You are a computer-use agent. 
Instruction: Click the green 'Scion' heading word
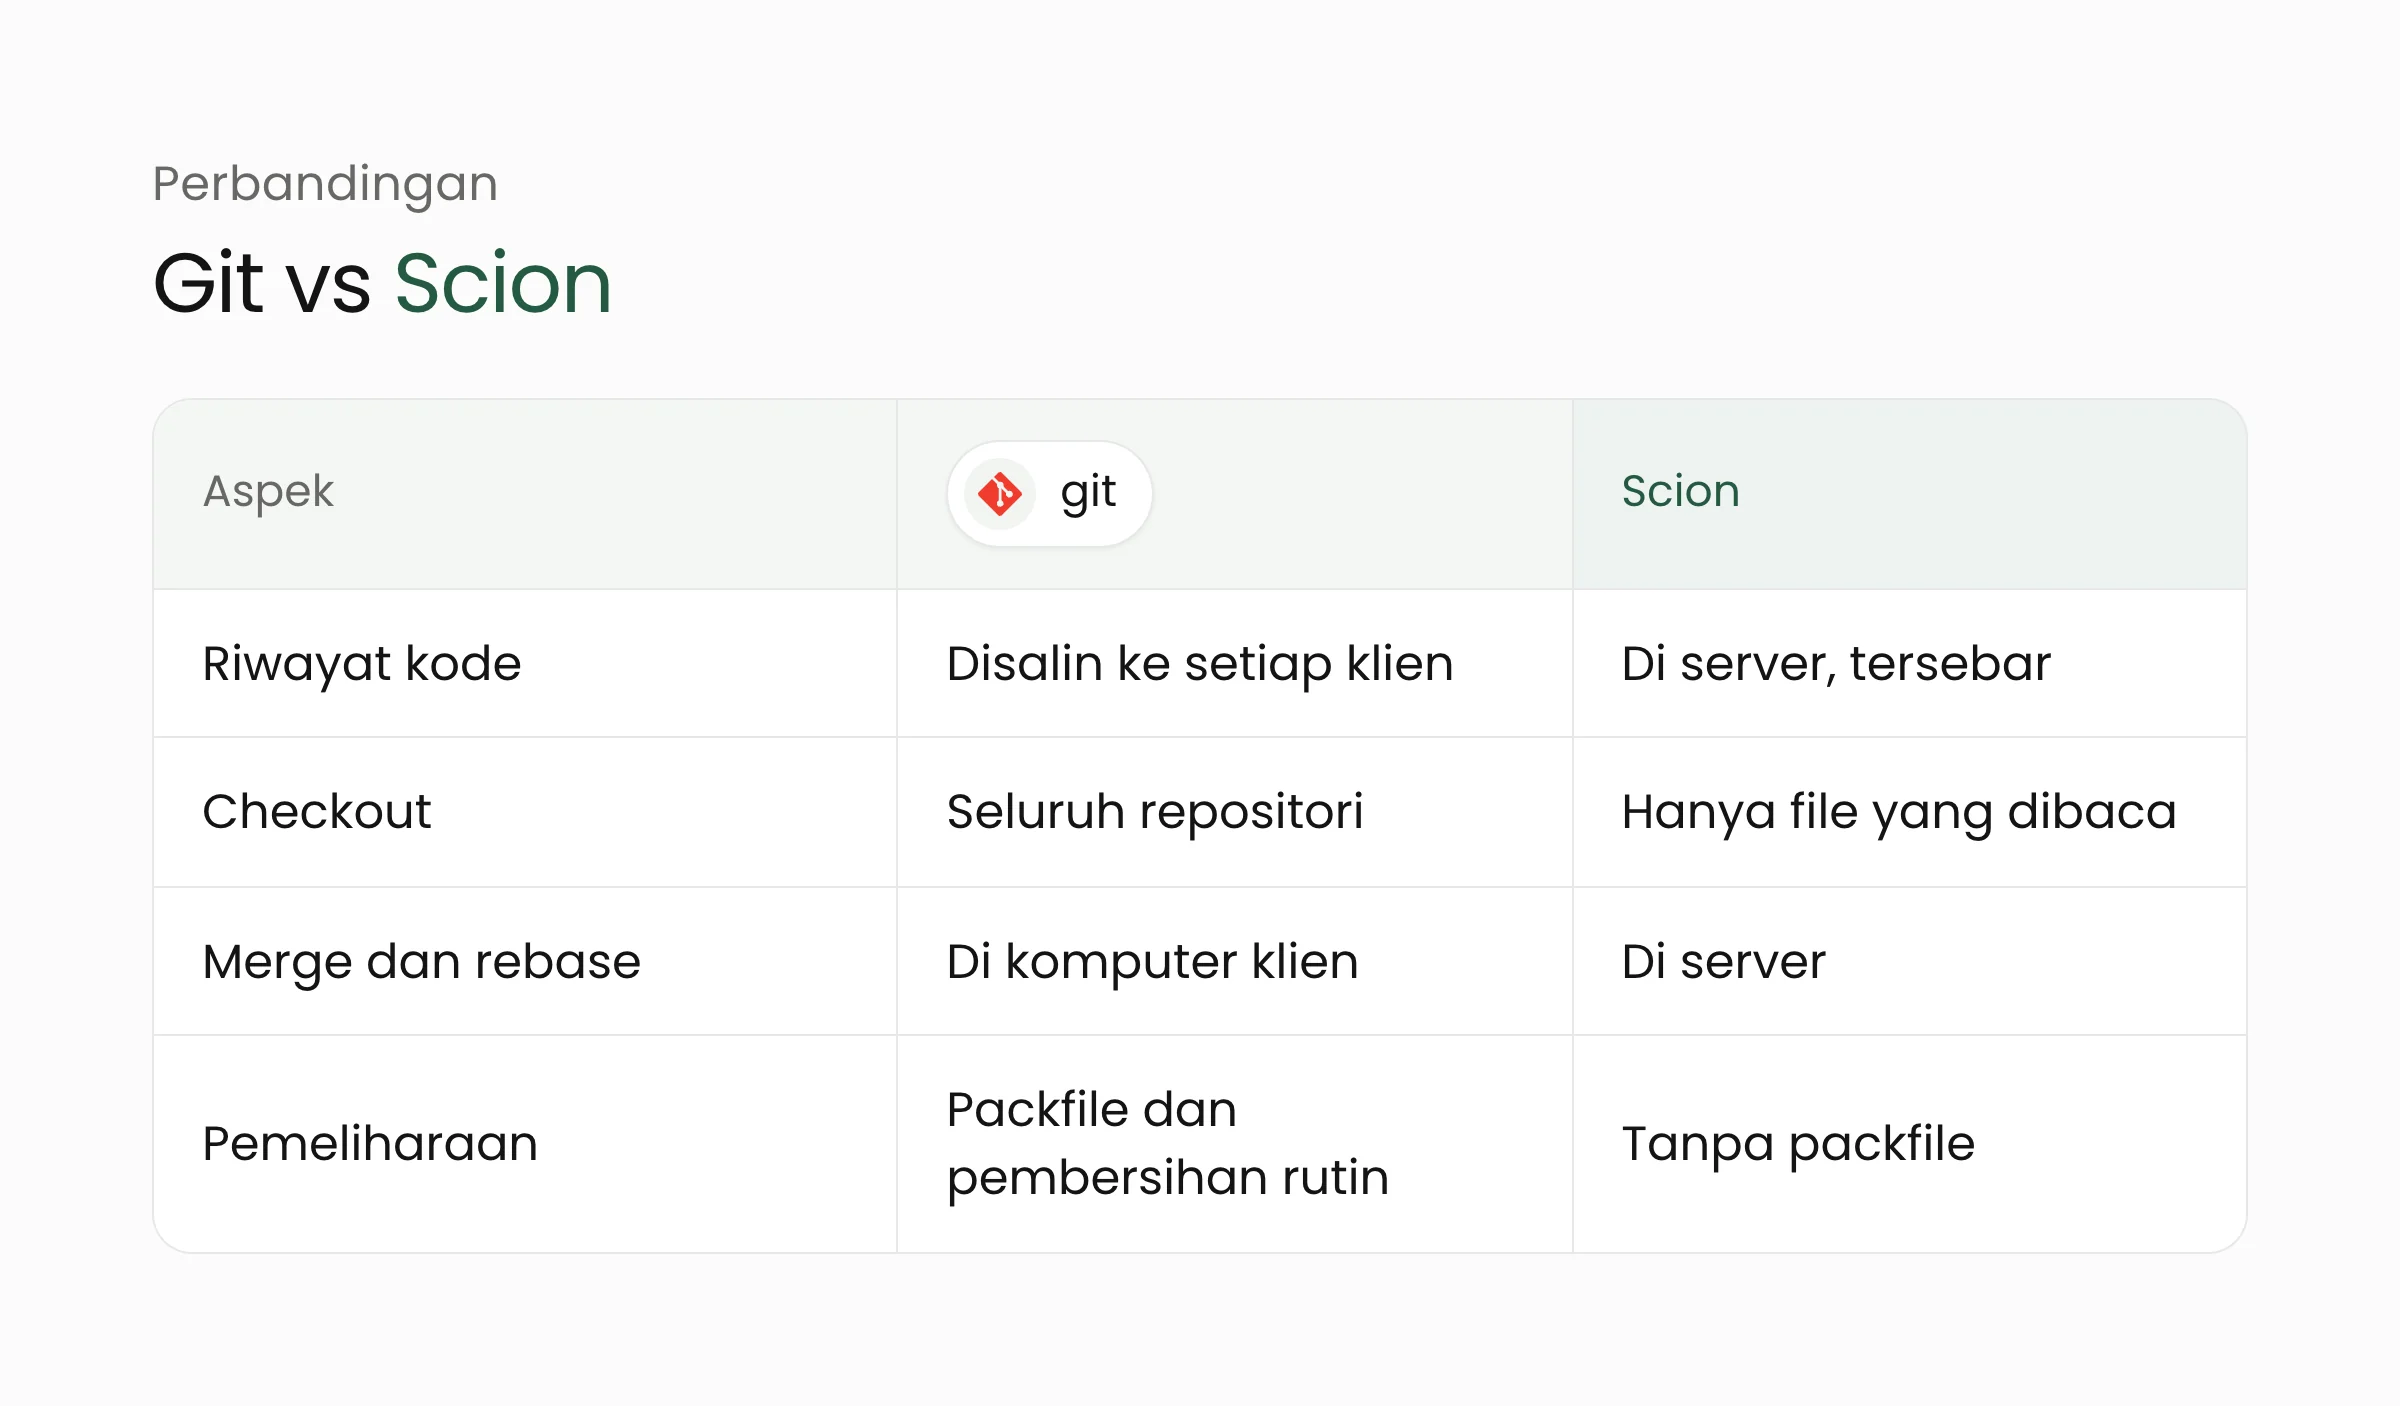click(503, 283)
